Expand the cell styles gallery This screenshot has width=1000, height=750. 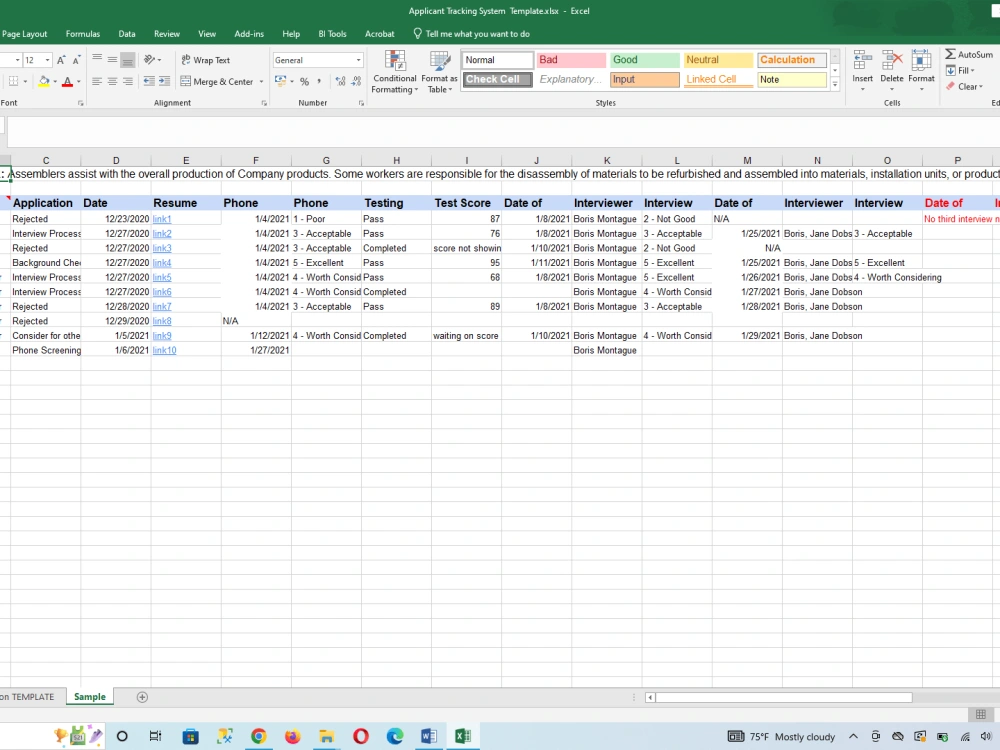[x=835, y=84]
